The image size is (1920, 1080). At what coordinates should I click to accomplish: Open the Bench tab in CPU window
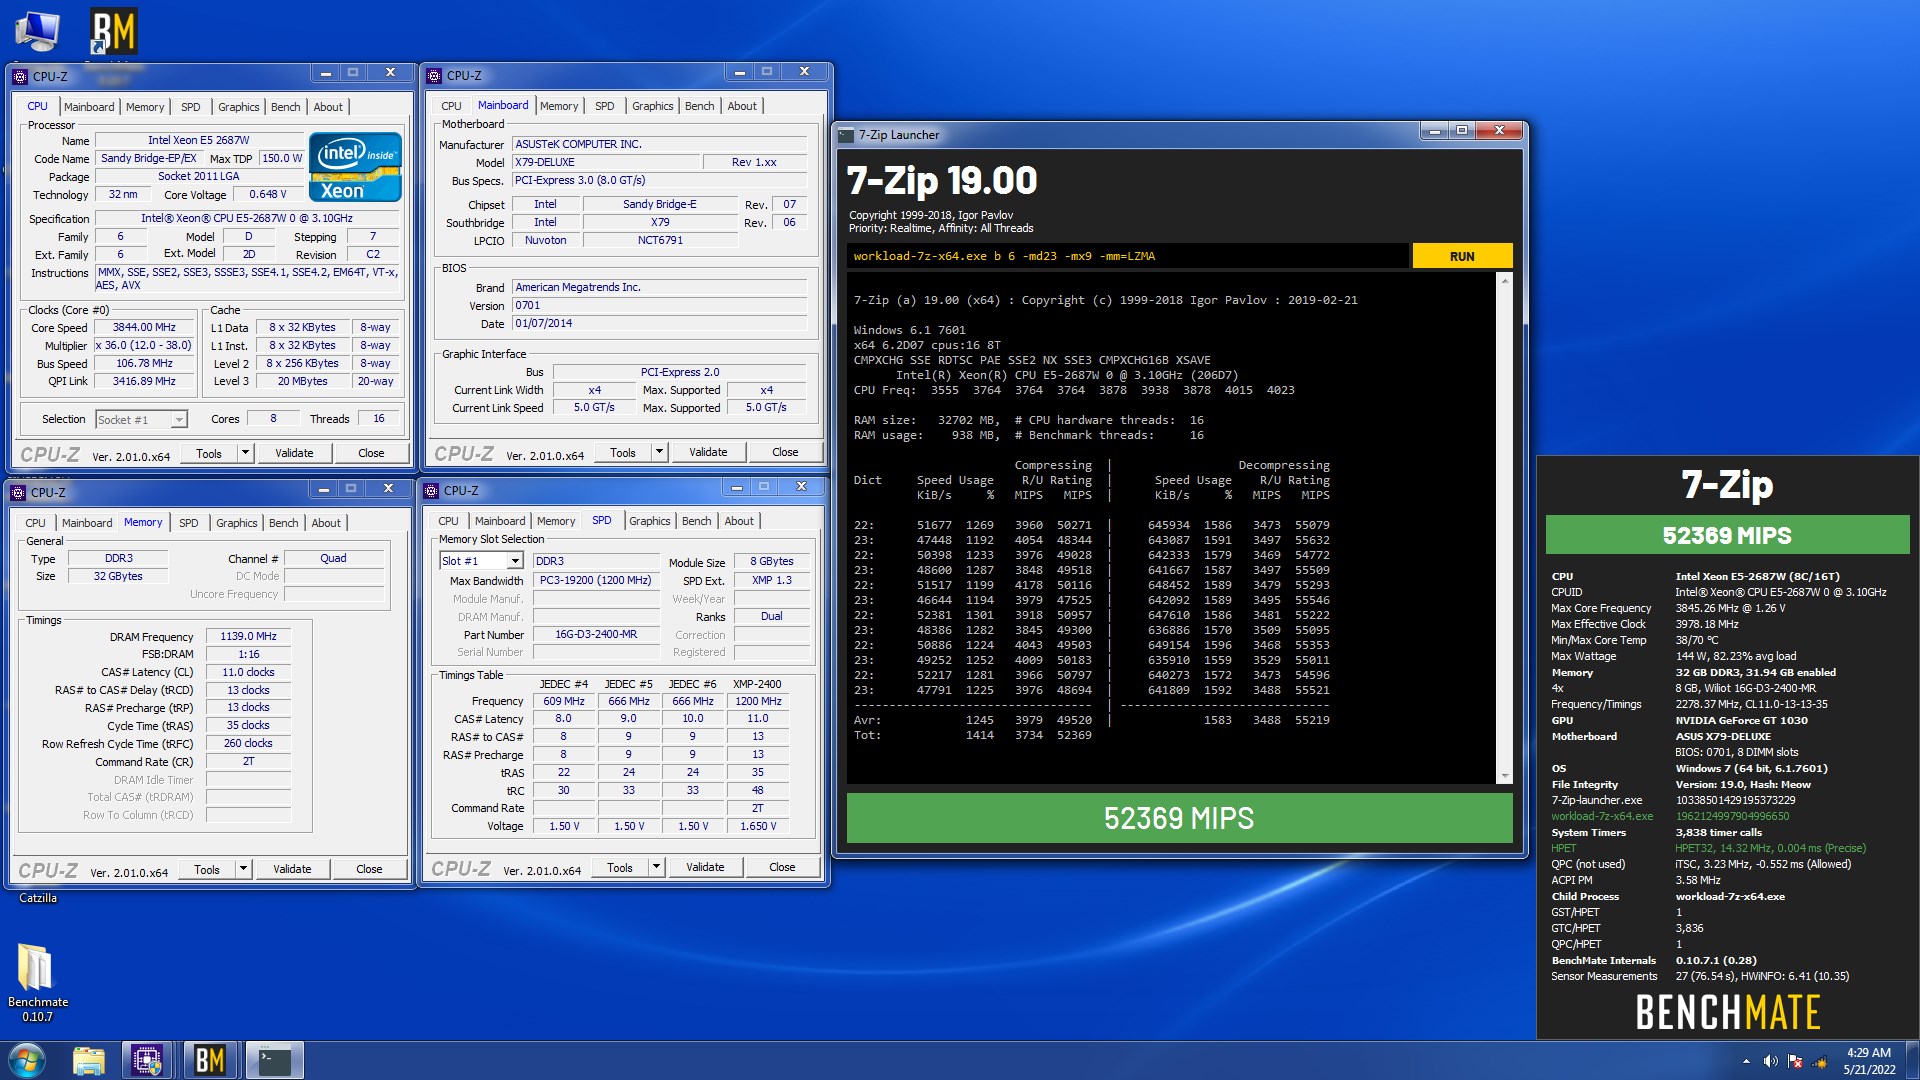tap(285, 107)
